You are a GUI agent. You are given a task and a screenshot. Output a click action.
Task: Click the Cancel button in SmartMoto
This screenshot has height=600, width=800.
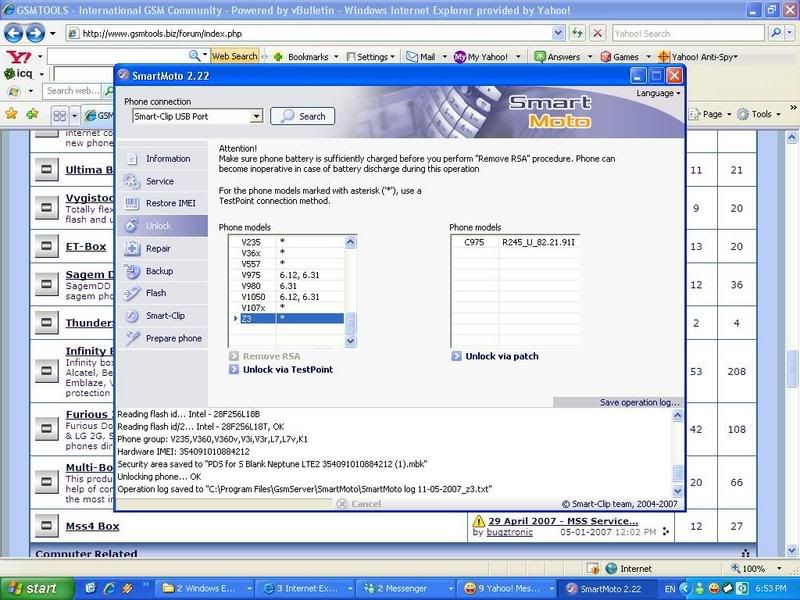coord(359,504)
